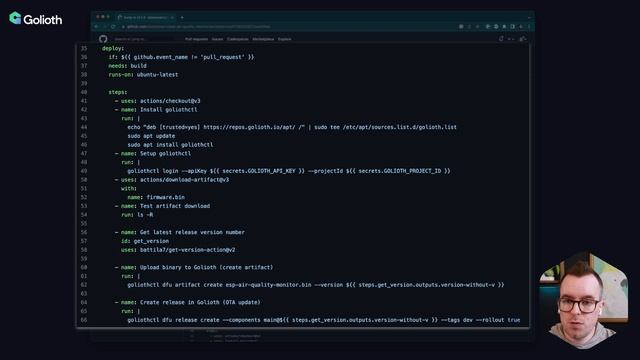640x360 pixels.
Task: Open Issues in GitHub header
Action: 217,39
